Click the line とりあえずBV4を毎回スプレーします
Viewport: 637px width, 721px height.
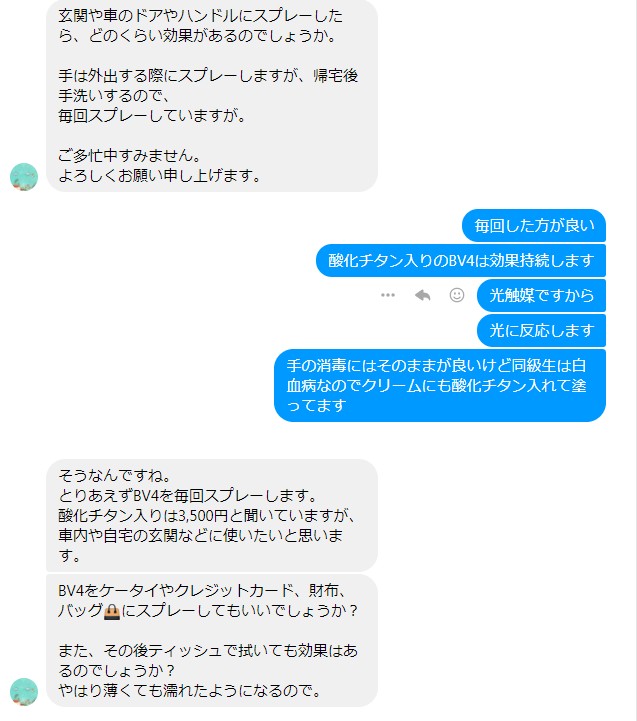pos(188,495)
